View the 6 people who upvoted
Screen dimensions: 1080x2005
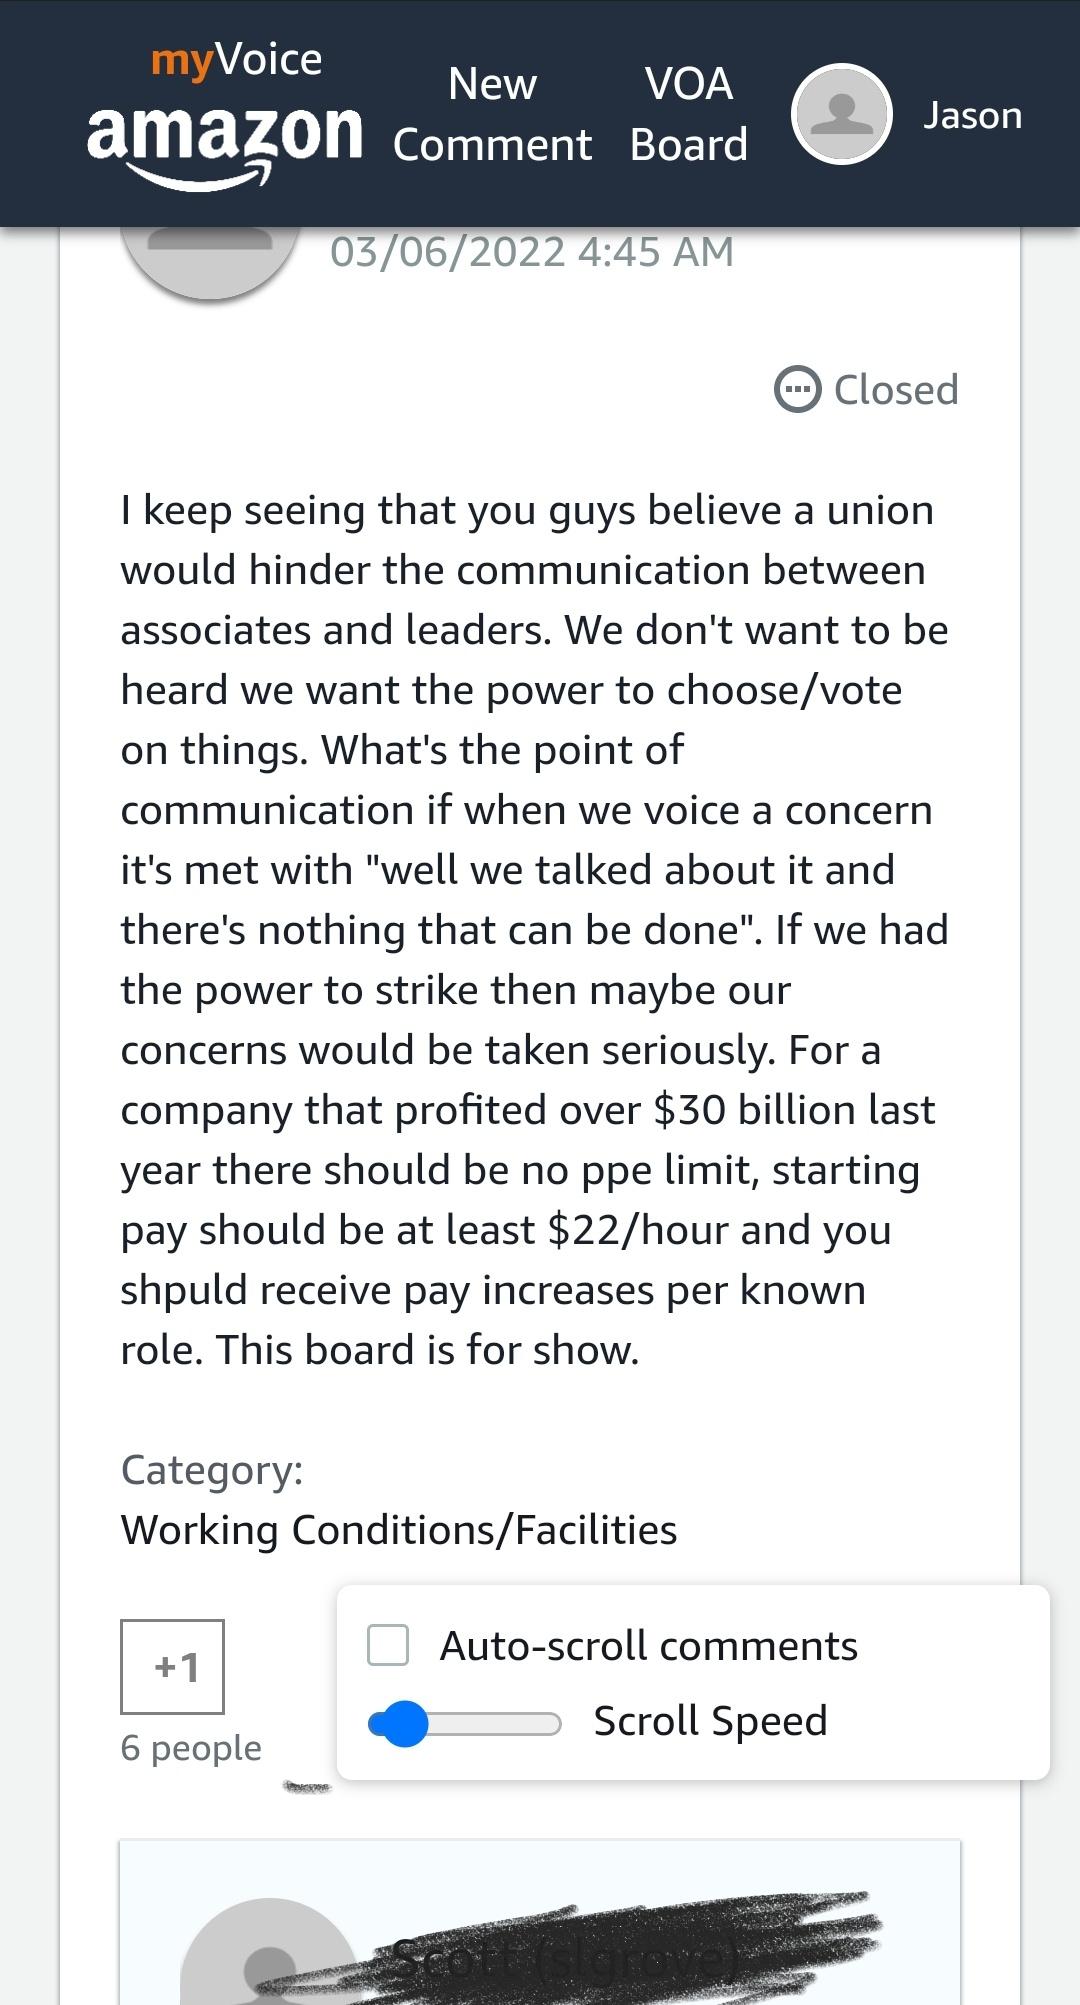click(191, 1748)
